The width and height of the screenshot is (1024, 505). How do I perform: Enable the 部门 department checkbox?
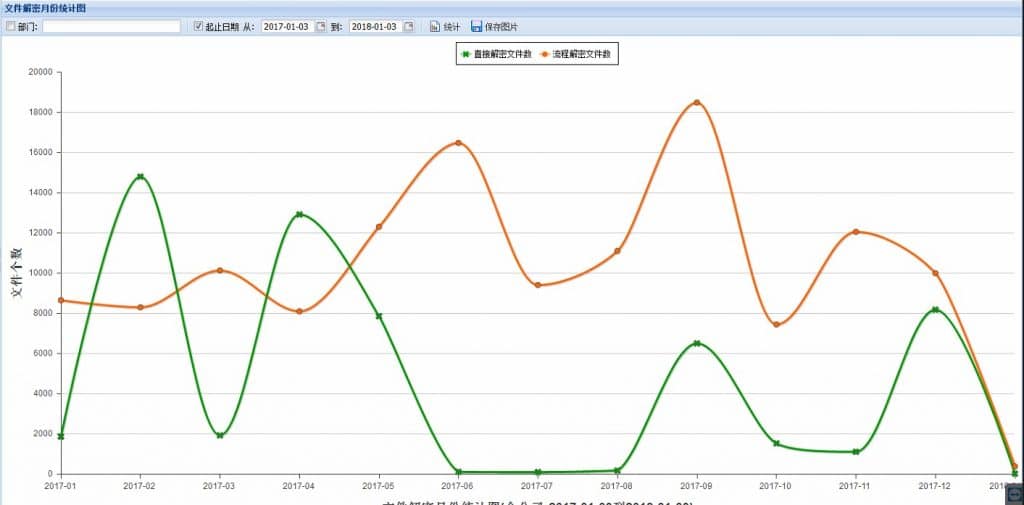click(10, 26)
